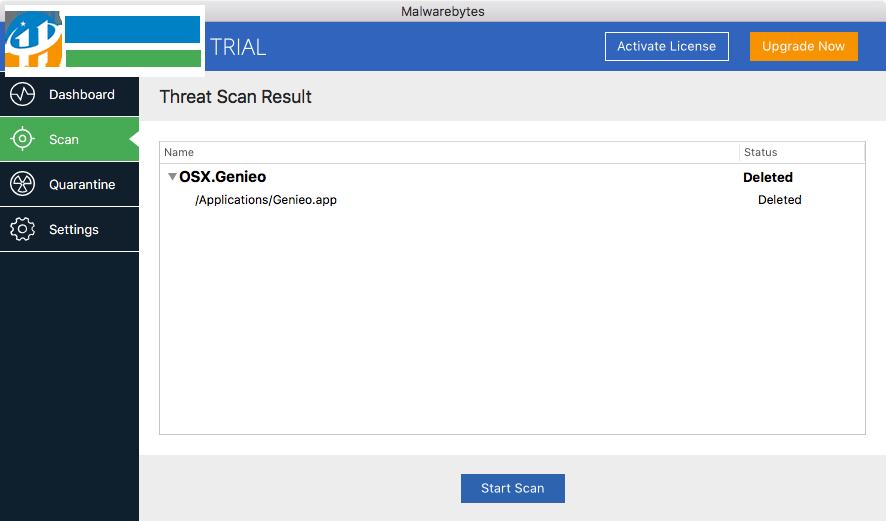Click the Activate License button
886x521 pixels.
pyautogui.click(x=667, y=46)
